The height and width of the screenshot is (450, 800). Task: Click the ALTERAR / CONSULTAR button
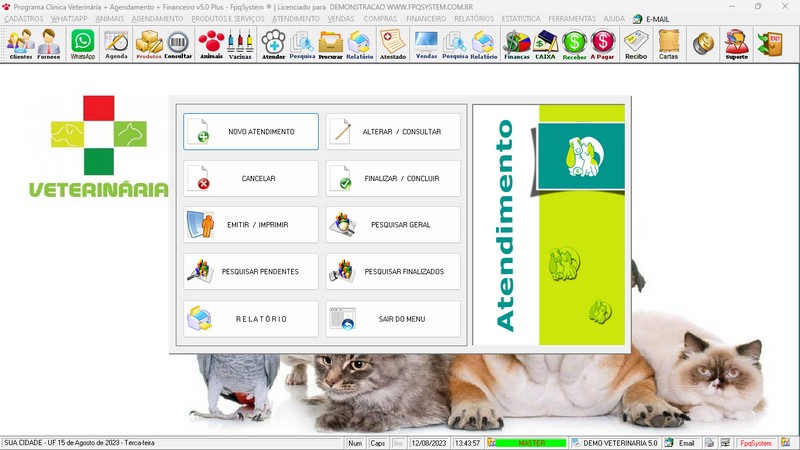click(393, 132)
